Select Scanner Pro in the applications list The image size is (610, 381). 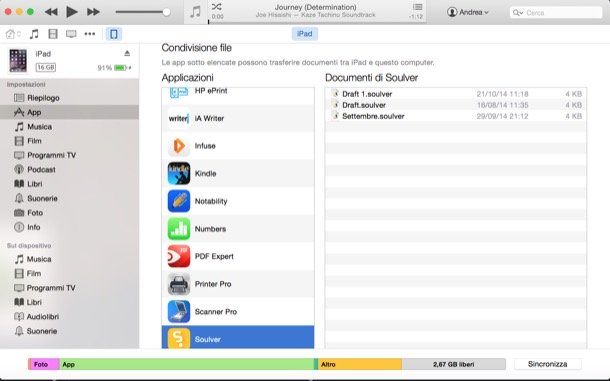pyautogui.click(x=238, y=312)
